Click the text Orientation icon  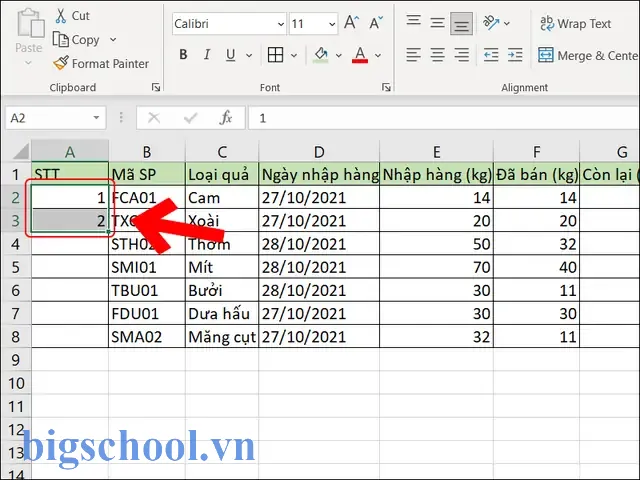(491, 22)
